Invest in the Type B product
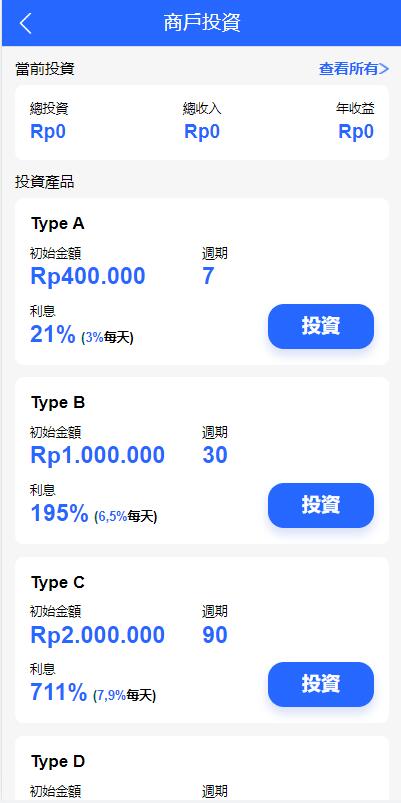Viewport: 401px width, 803px height. point(321,505)
